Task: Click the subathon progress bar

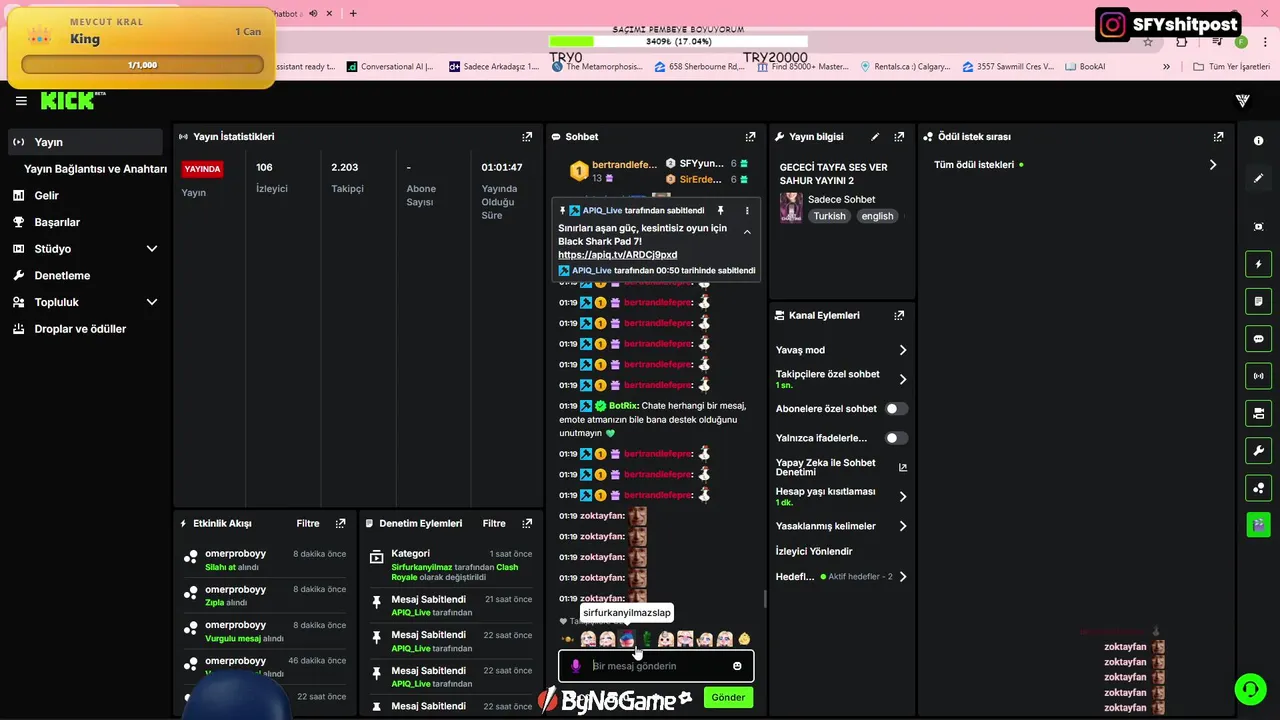Action: tap(678, 42)
